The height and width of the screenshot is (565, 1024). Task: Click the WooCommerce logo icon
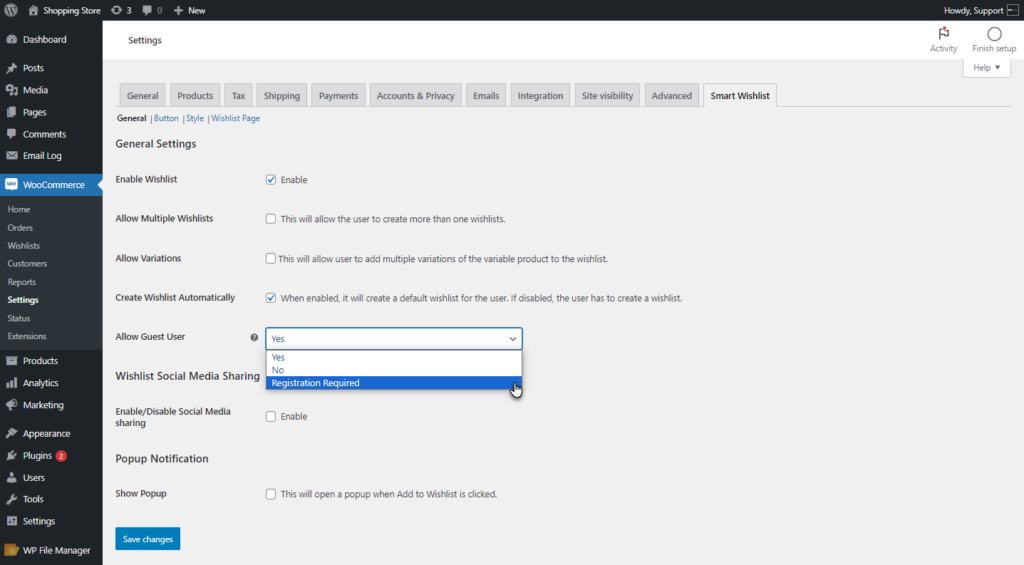point(11,185)
